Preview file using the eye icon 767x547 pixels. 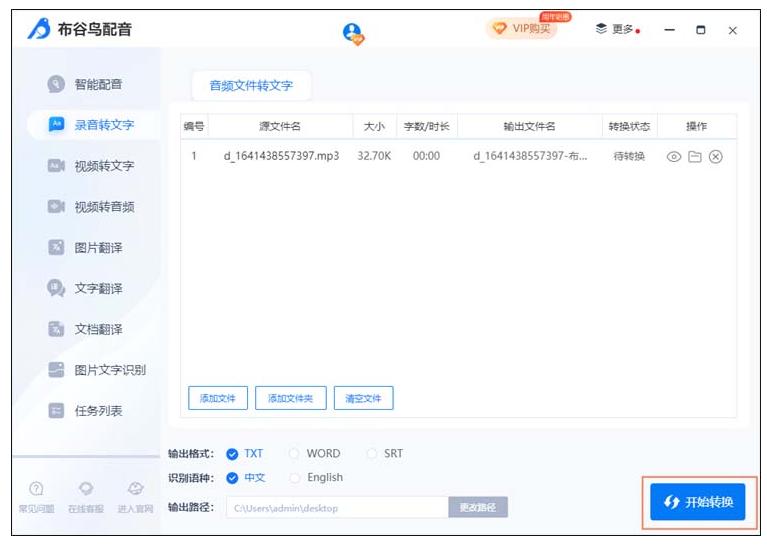(x=674, y=157)
